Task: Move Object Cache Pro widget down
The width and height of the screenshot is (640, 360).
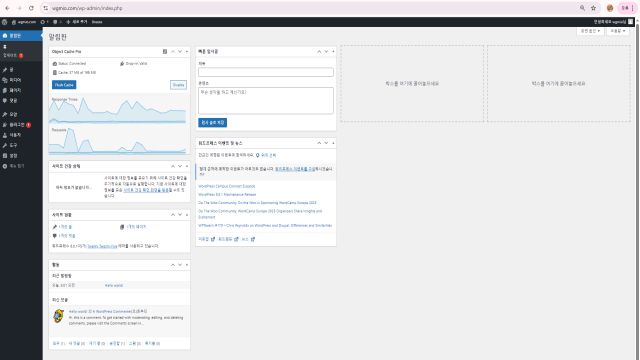Action: click(x=180, y=52)
